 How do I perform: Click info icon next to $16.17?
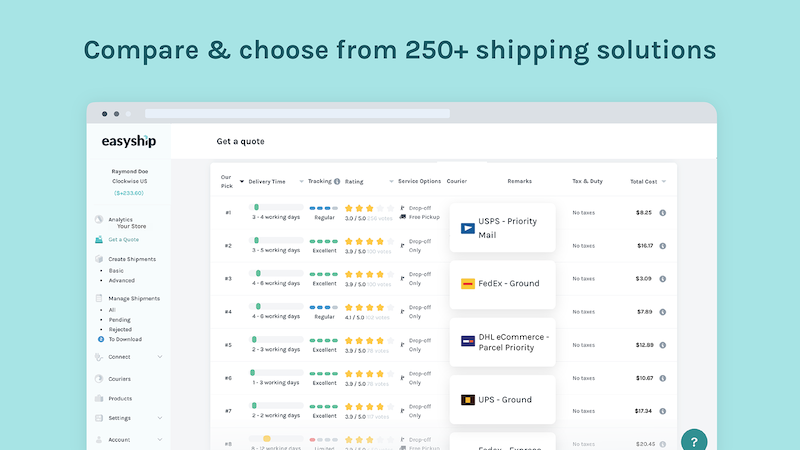663,246
